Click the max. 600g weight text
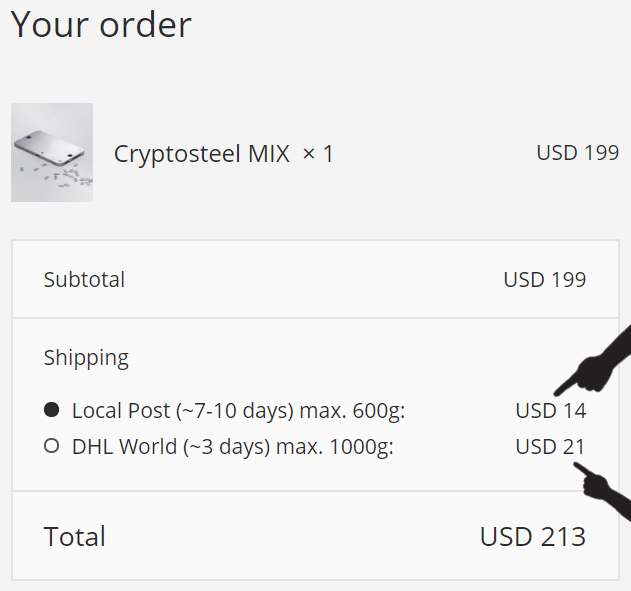631x591 pixels. tap(353, 411)
